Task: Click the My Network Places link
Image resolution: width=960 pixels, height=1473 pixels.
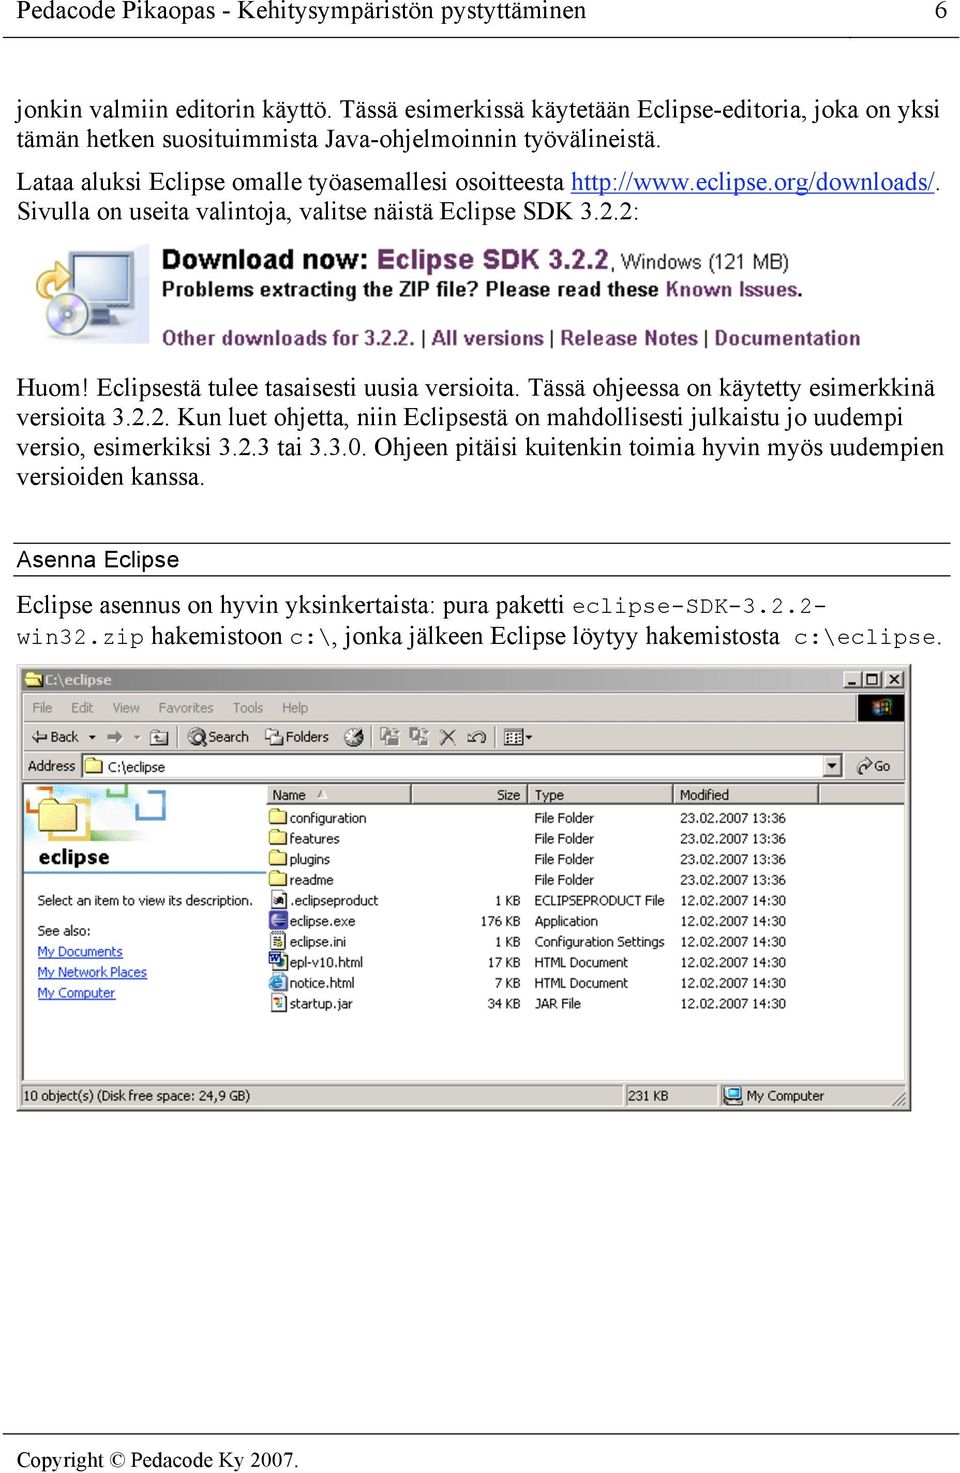Action: [92, 972]
